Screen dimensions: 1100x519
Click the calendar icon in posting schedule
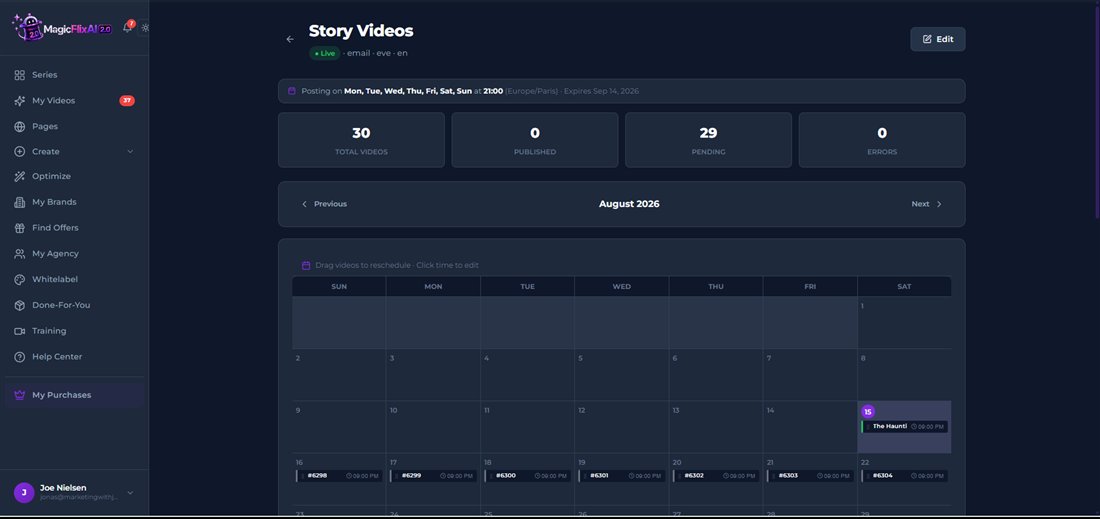292,91
